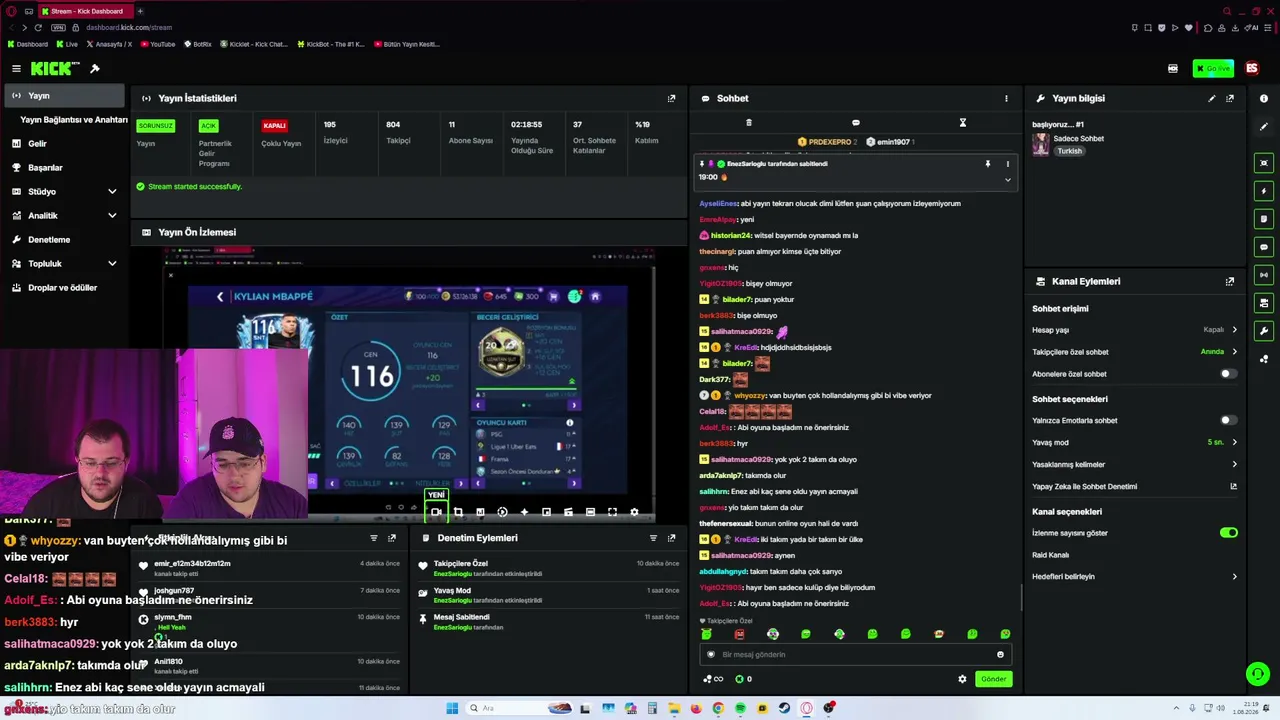Expand the Stüdyo sidebar section

112,192
